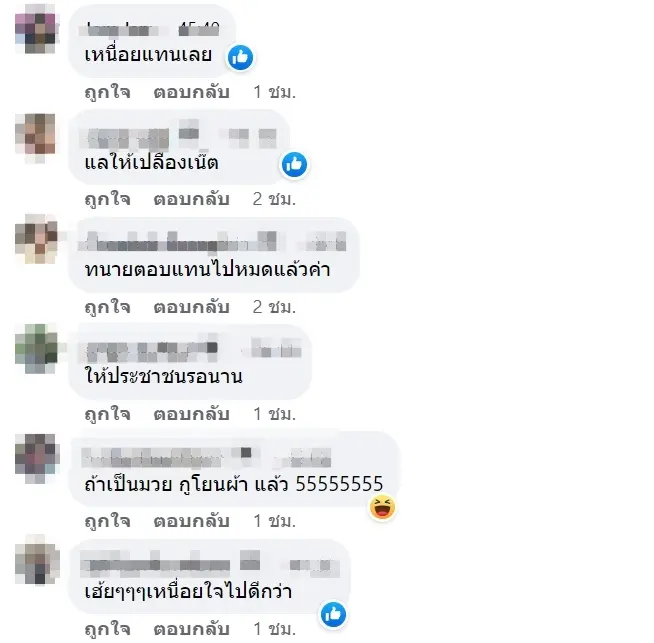Click the blurred author name above 'ทนายตอบแทนไปหมดแล้วค่า'

[x=212, y=241]
